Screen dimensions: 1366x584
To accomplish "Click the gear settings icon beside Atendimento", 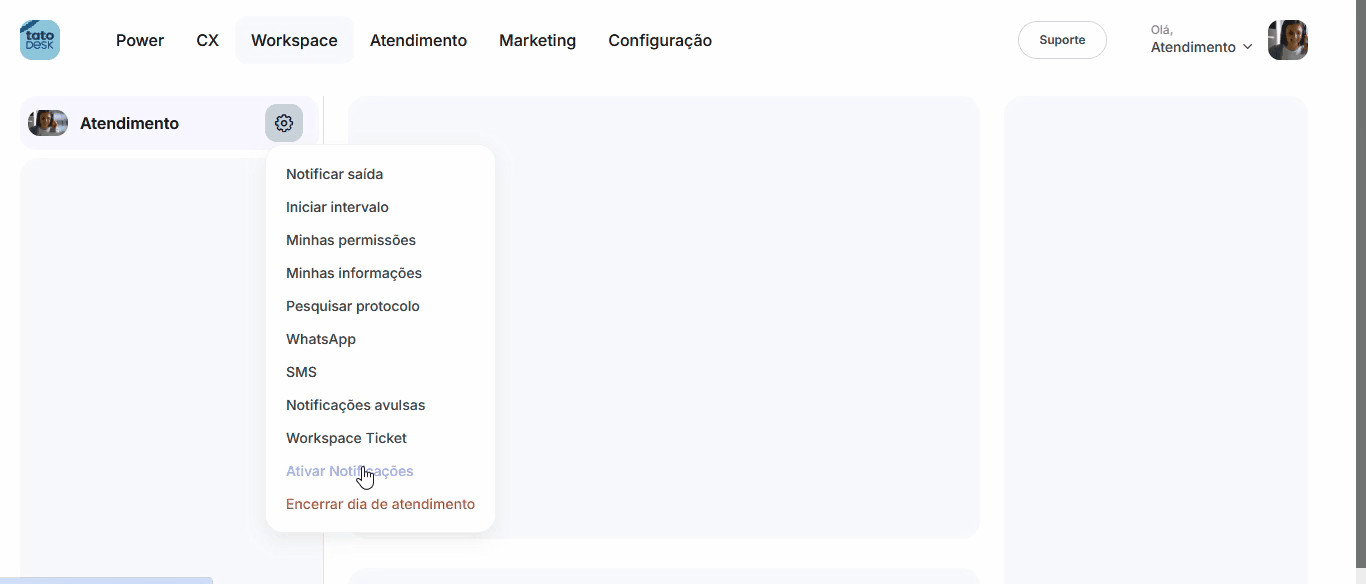I will coord(284,123).
